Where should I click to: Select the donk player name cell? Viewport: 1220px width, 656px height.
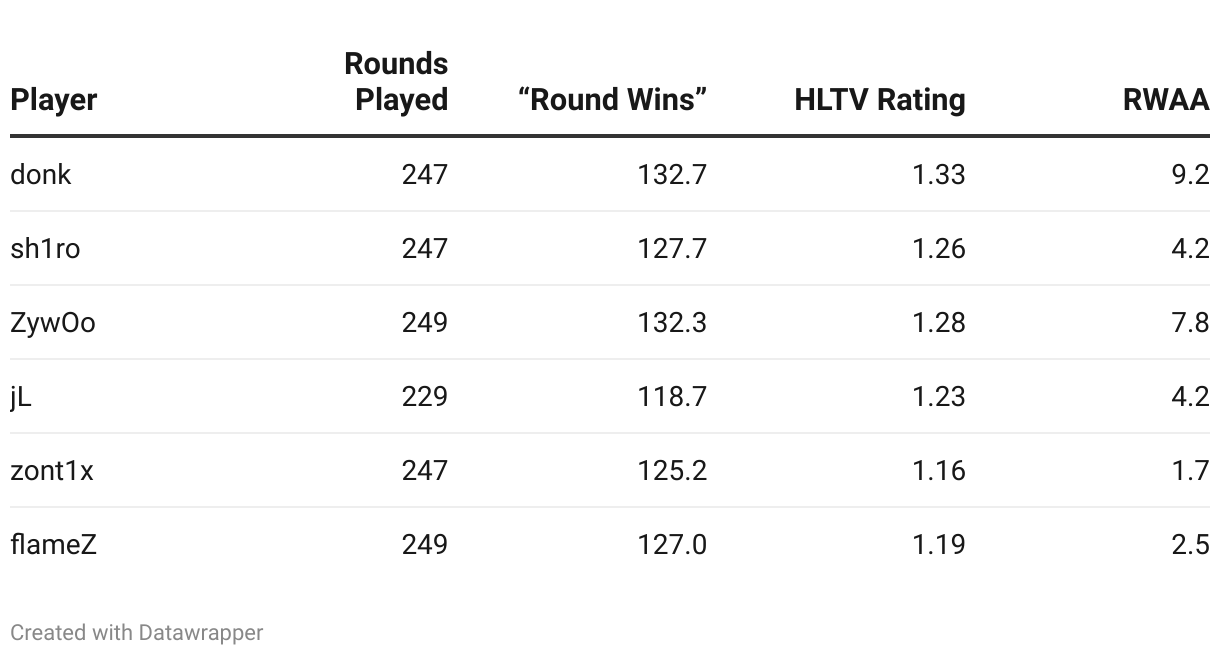tap(41, 174)
